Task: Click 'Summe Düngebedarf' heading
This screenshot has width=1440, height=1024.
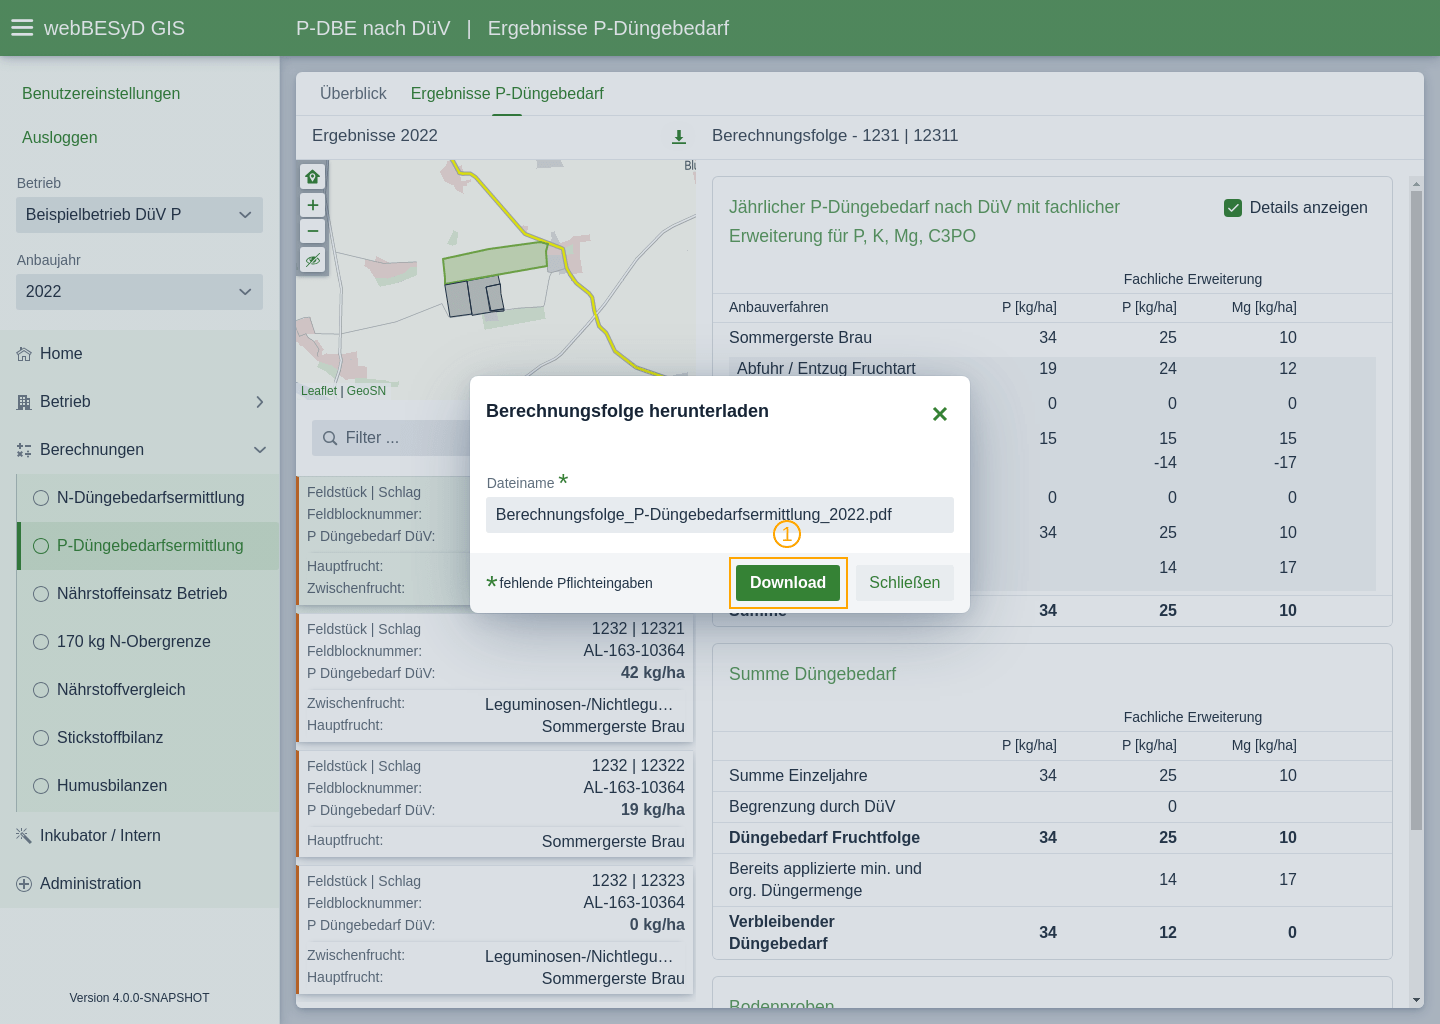Action: click(812, 674)
